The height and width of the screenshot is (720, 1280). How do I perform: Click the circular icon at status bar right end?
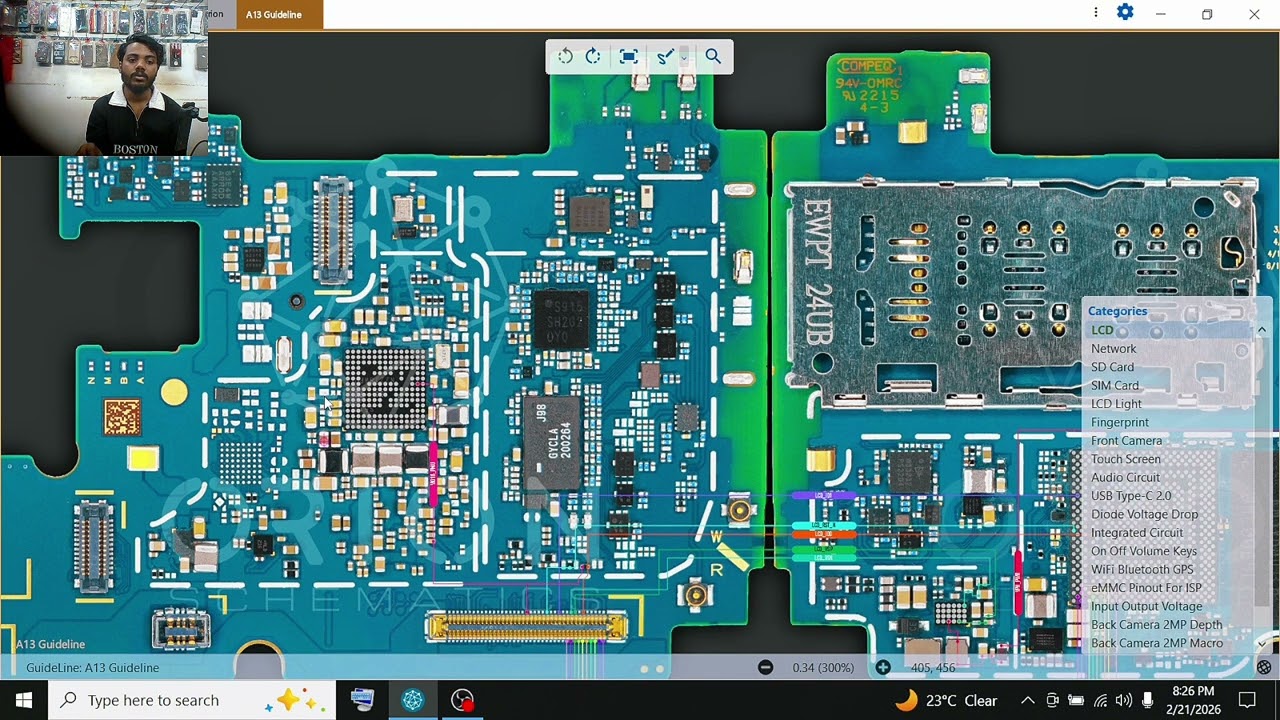pos(1264,667)
